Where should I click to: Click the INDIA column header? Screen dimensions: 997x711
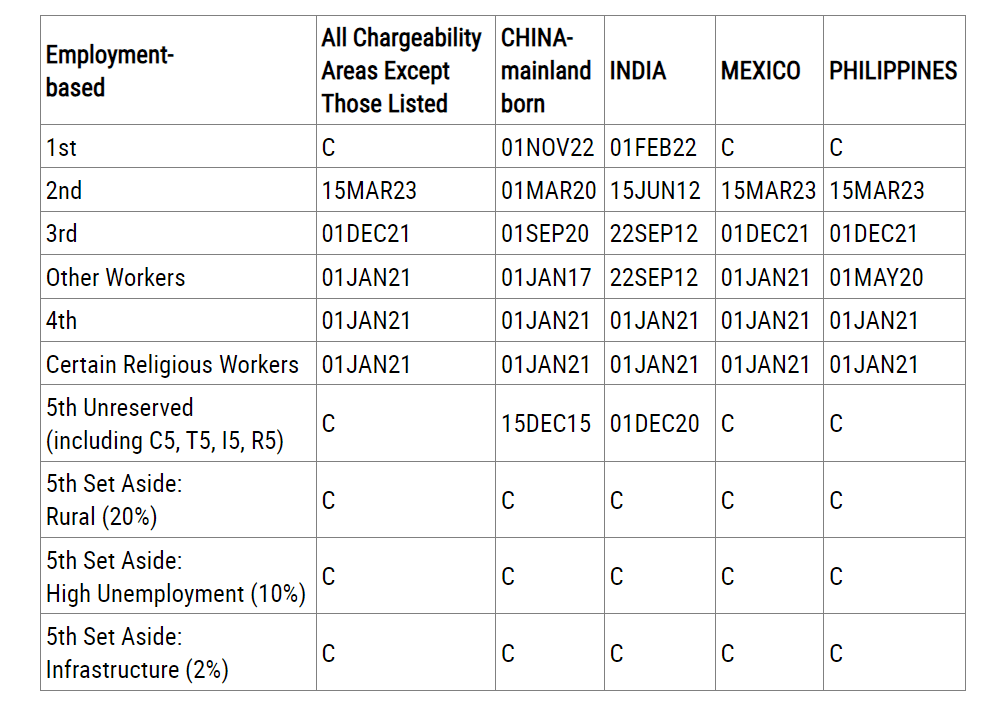click(x=637, y=71)
